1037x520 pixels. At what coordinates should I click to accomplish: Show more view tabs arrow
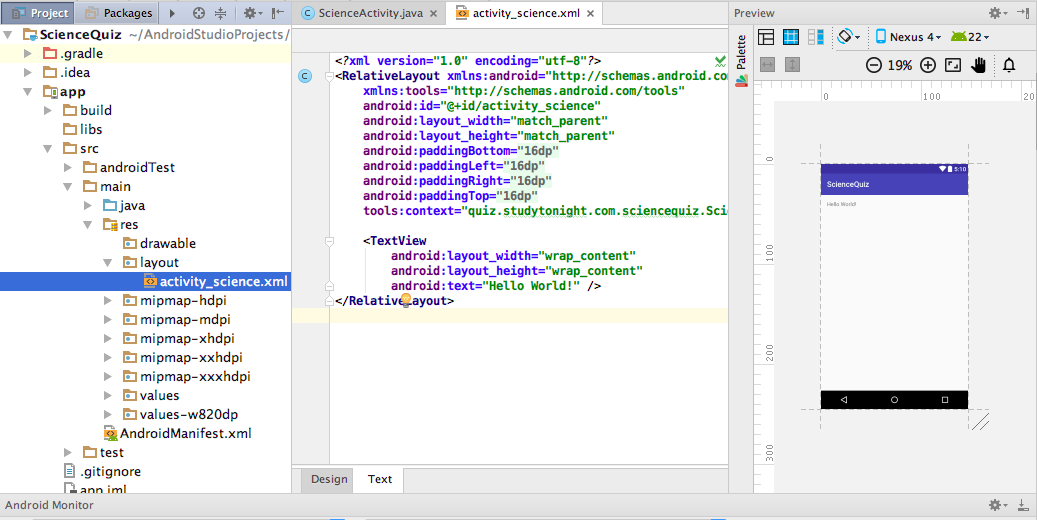click(x=172, y=13)
